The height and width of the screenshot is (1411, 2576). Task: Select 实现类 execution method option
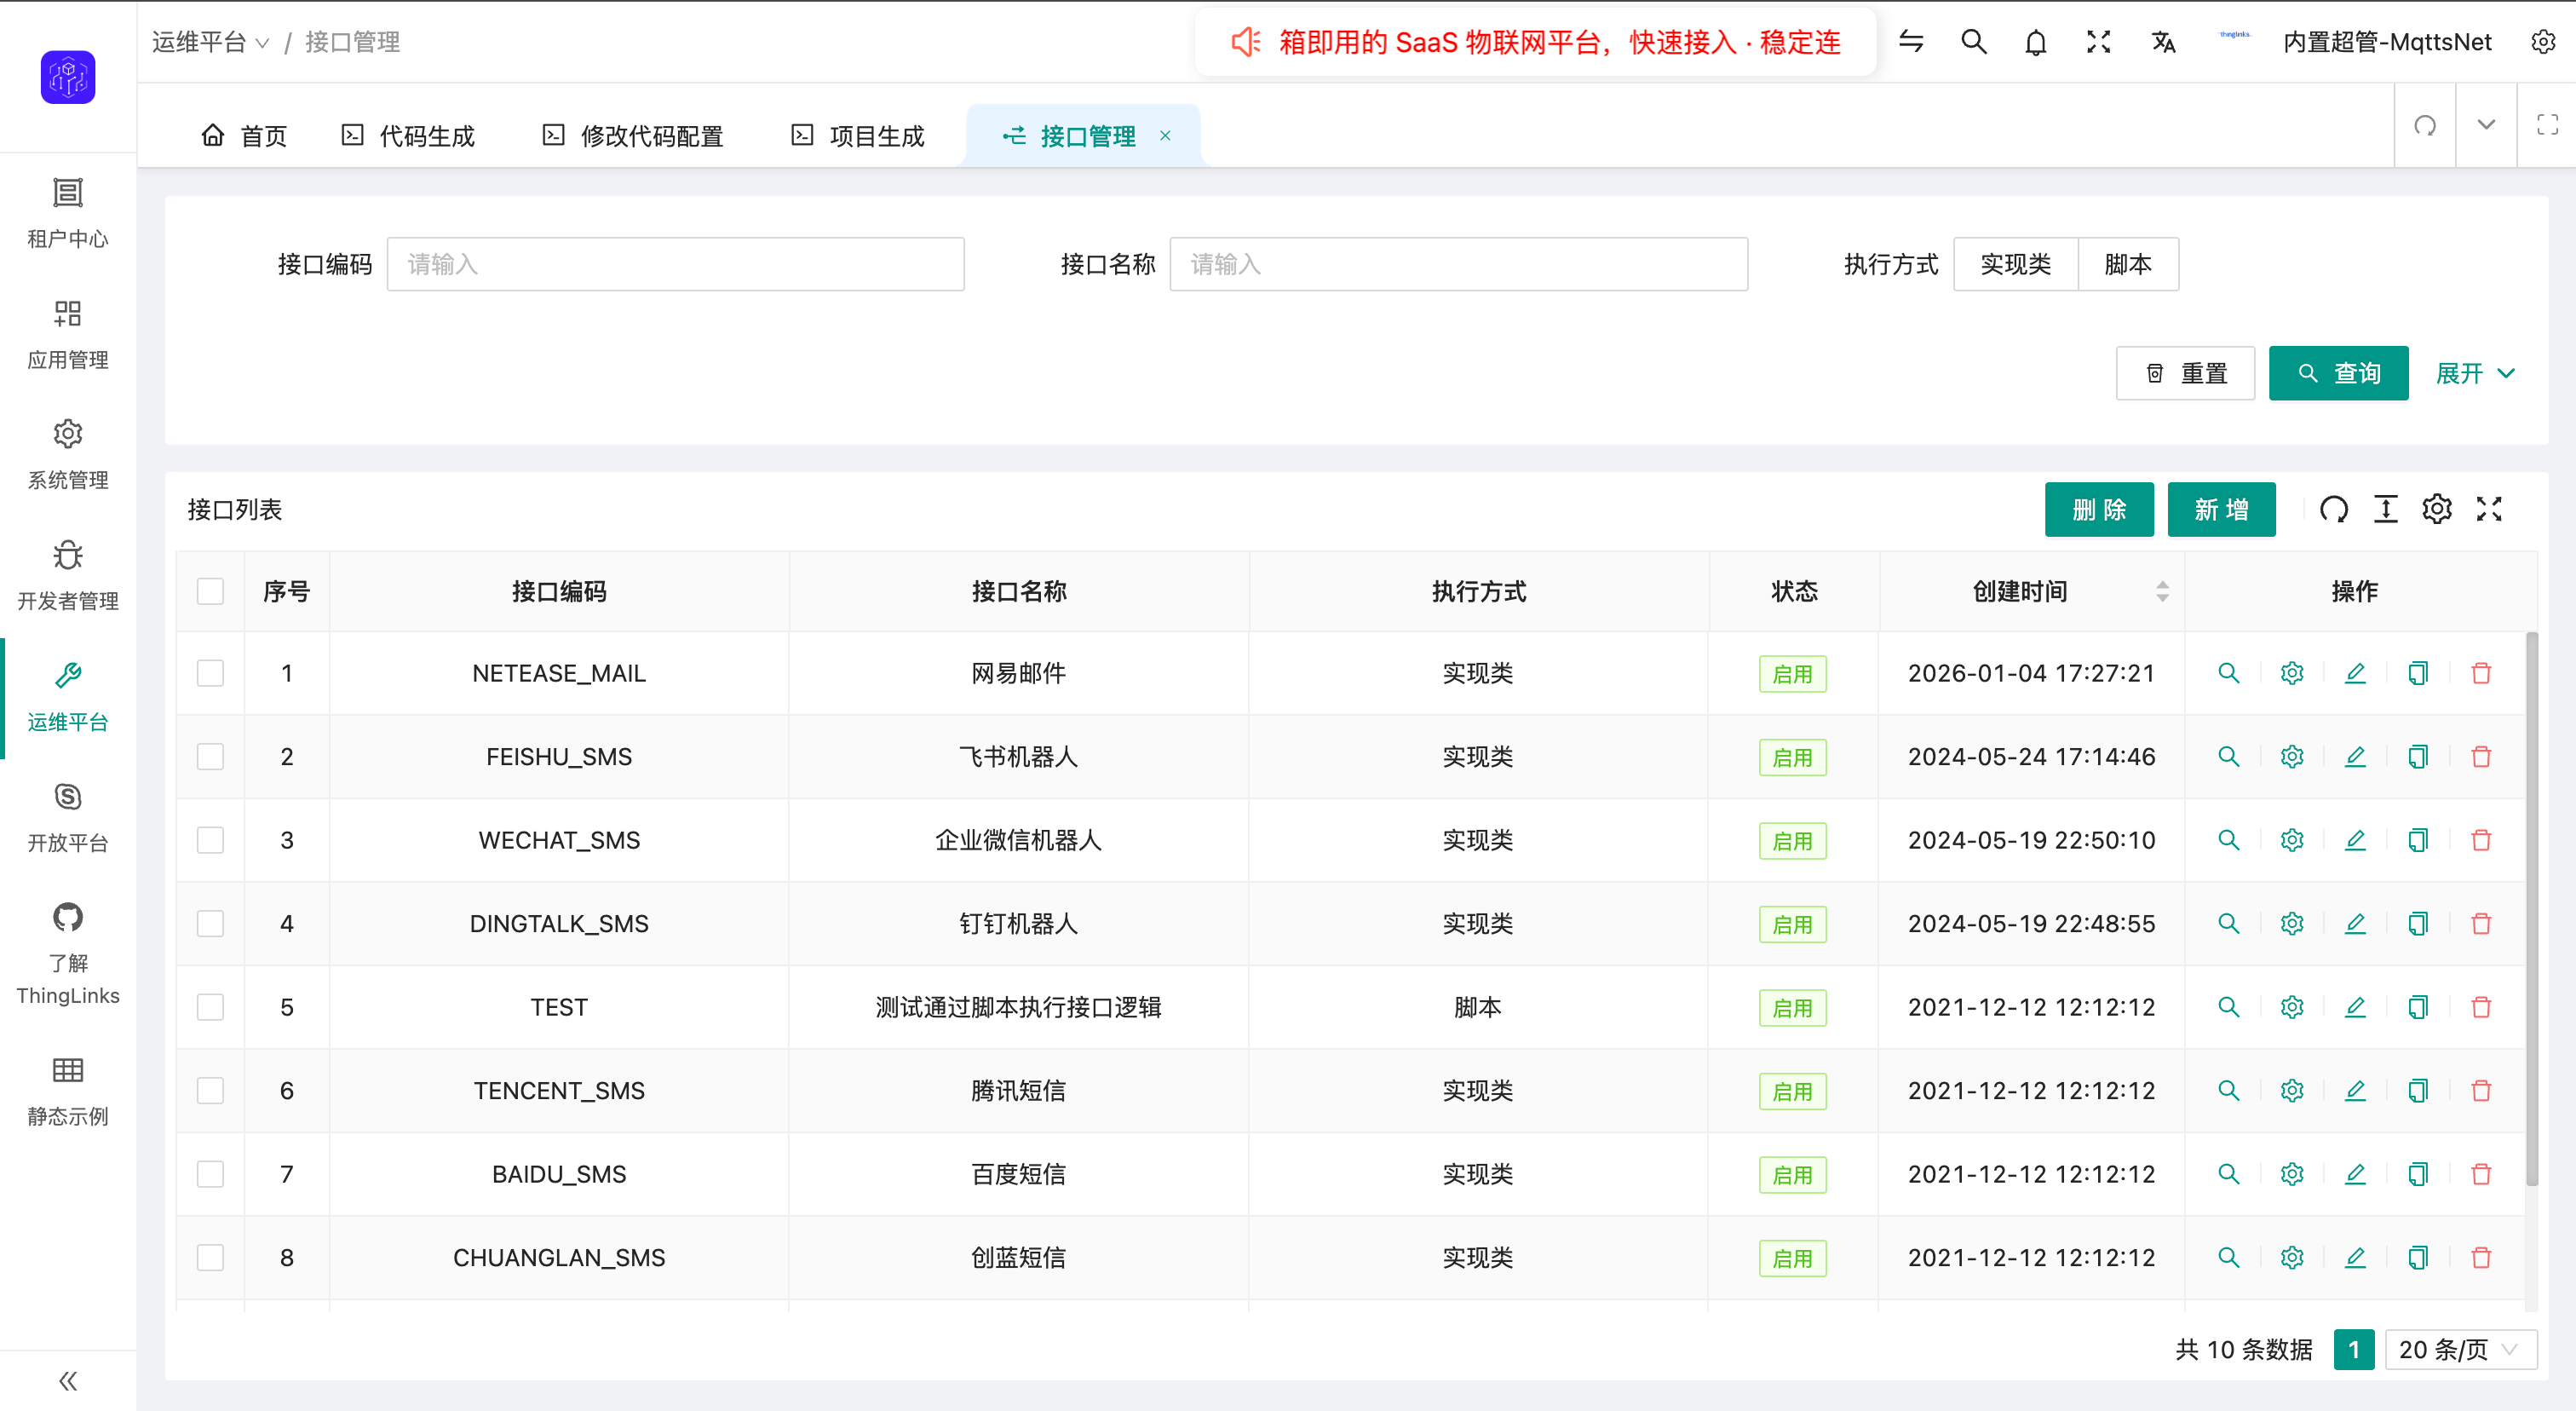(2015, 264)
